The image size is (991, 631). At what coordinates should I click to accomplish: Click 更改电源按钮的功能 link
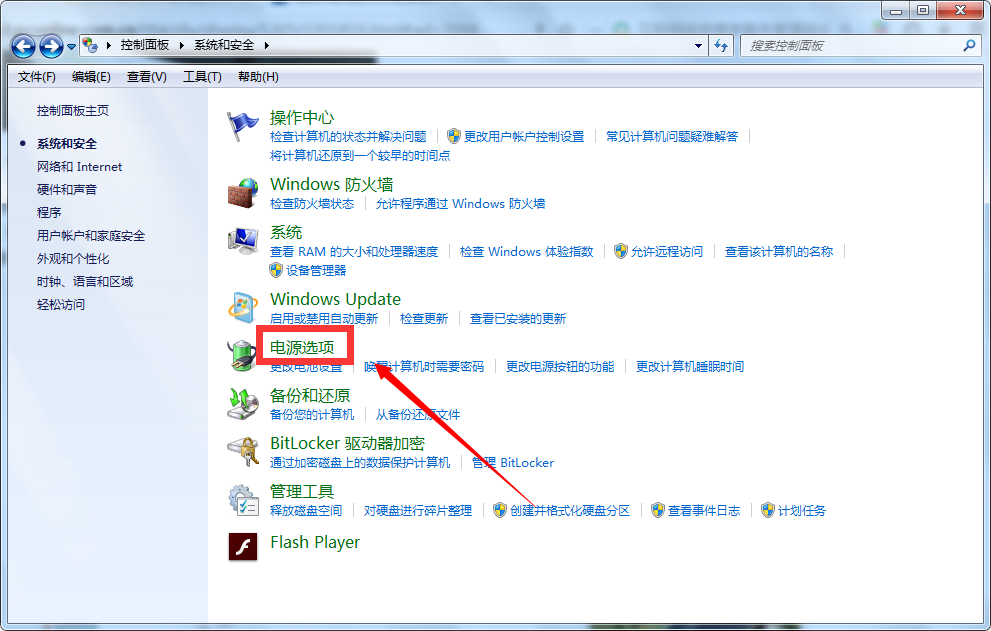pyautogui.click(x=560, y=367)
